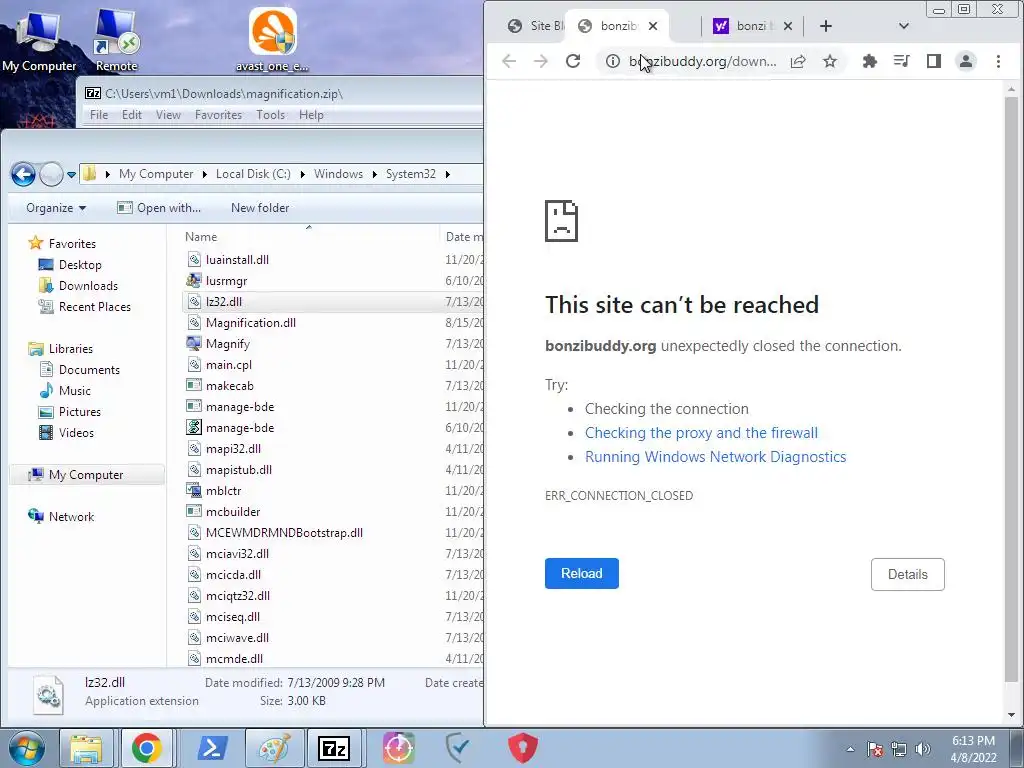Image resolution: width=1024 pixels, height=768 pixels.
Task: Click share page icon in Chrome
Action: click(798, 61)
